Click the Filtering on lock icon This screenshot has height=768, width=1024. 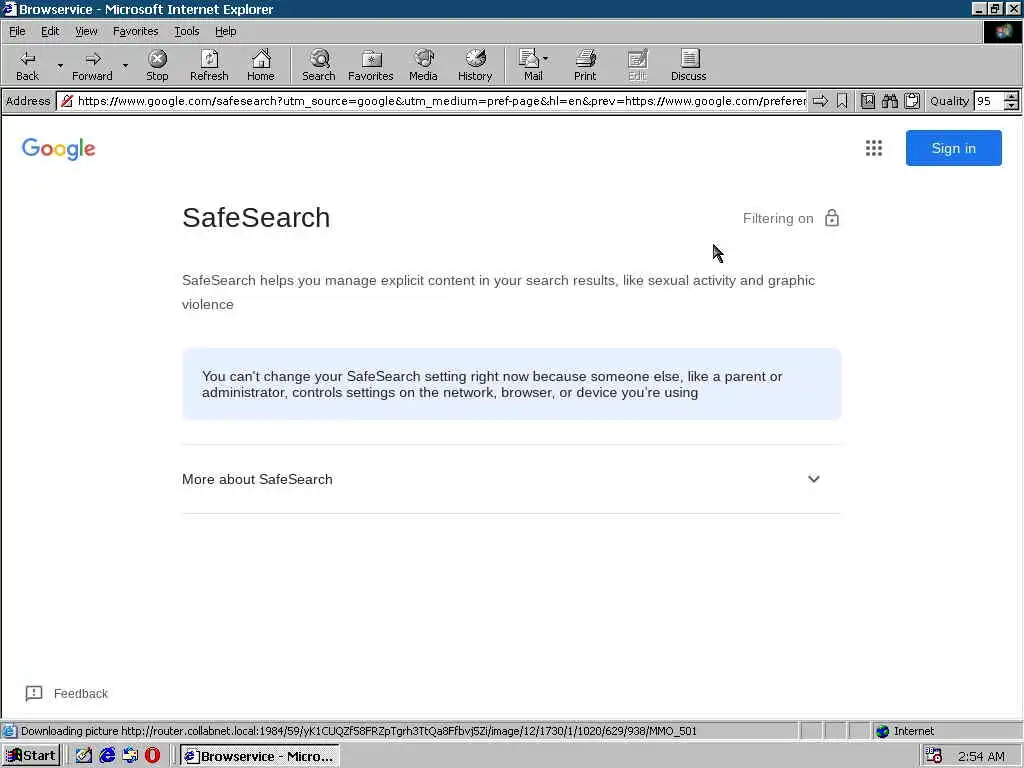click(x=831, y=217)
